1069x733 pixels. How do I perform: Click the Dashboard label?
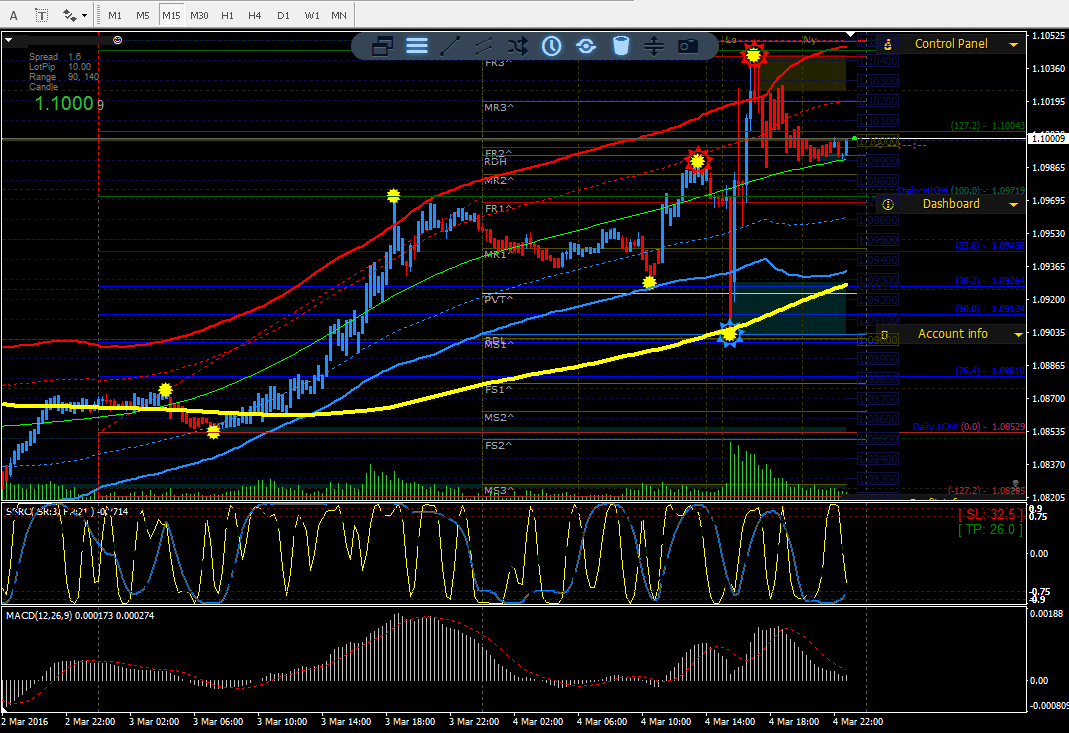[x=951, y=204]
